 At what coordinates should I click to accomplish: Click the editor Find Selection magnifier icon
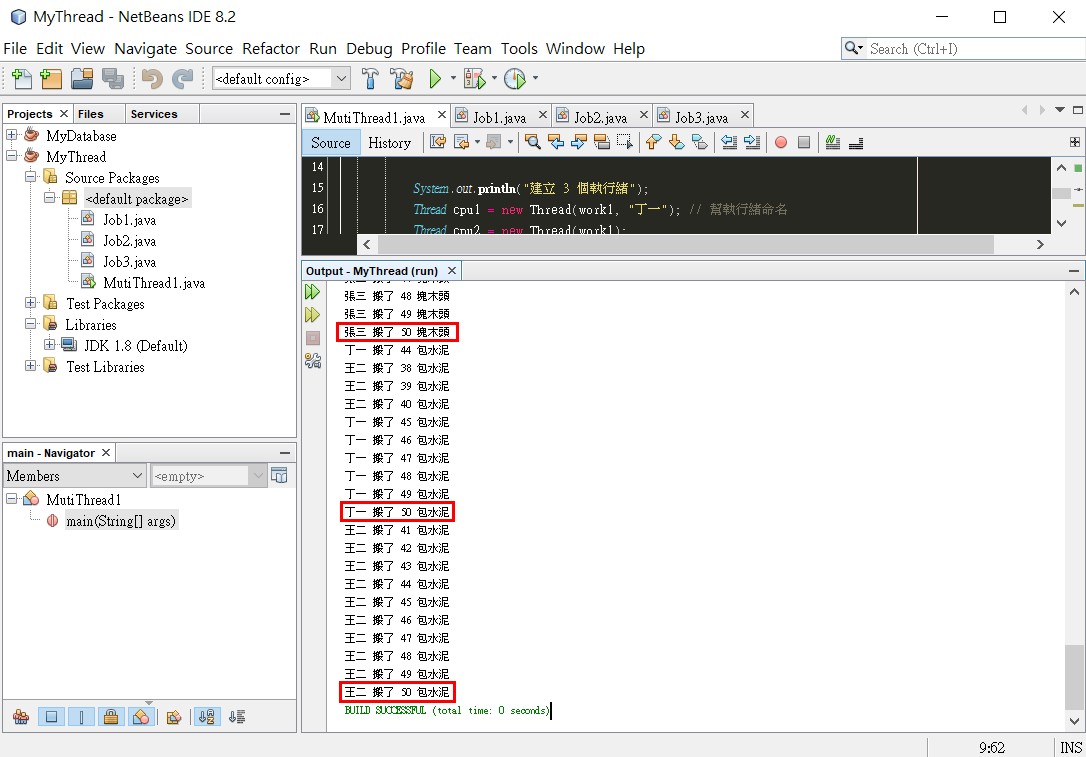(533, 142)
